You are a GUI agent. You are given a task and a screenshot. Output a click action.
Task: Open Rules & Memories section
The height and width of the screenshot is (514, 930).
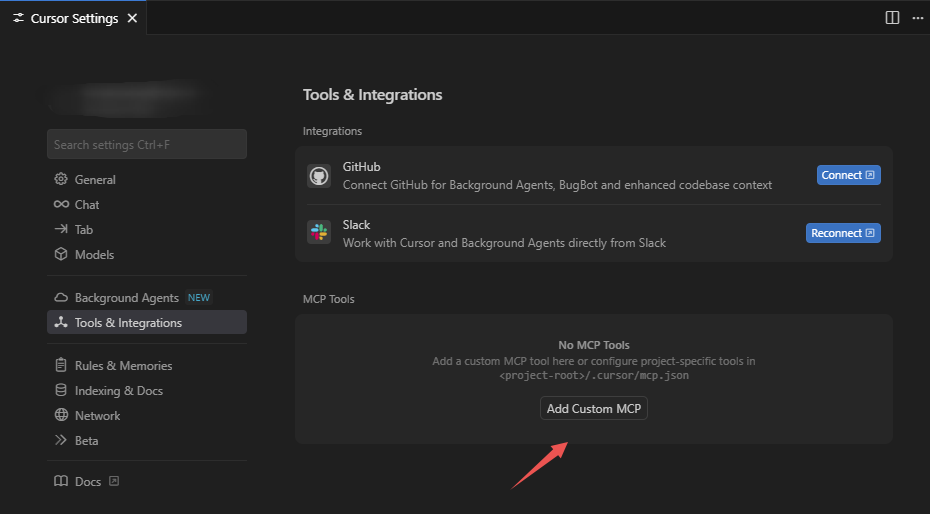(146, 365)
